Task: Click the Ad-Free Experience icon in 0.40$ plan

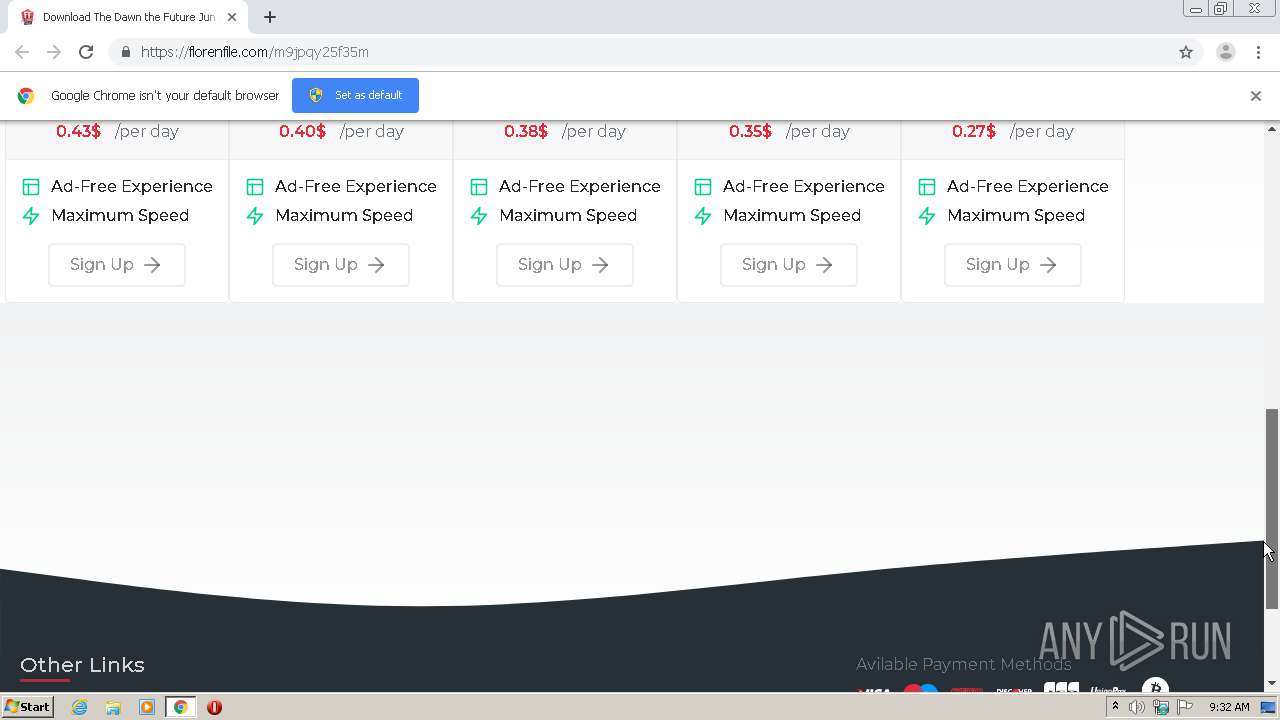Action: [255, 187]
